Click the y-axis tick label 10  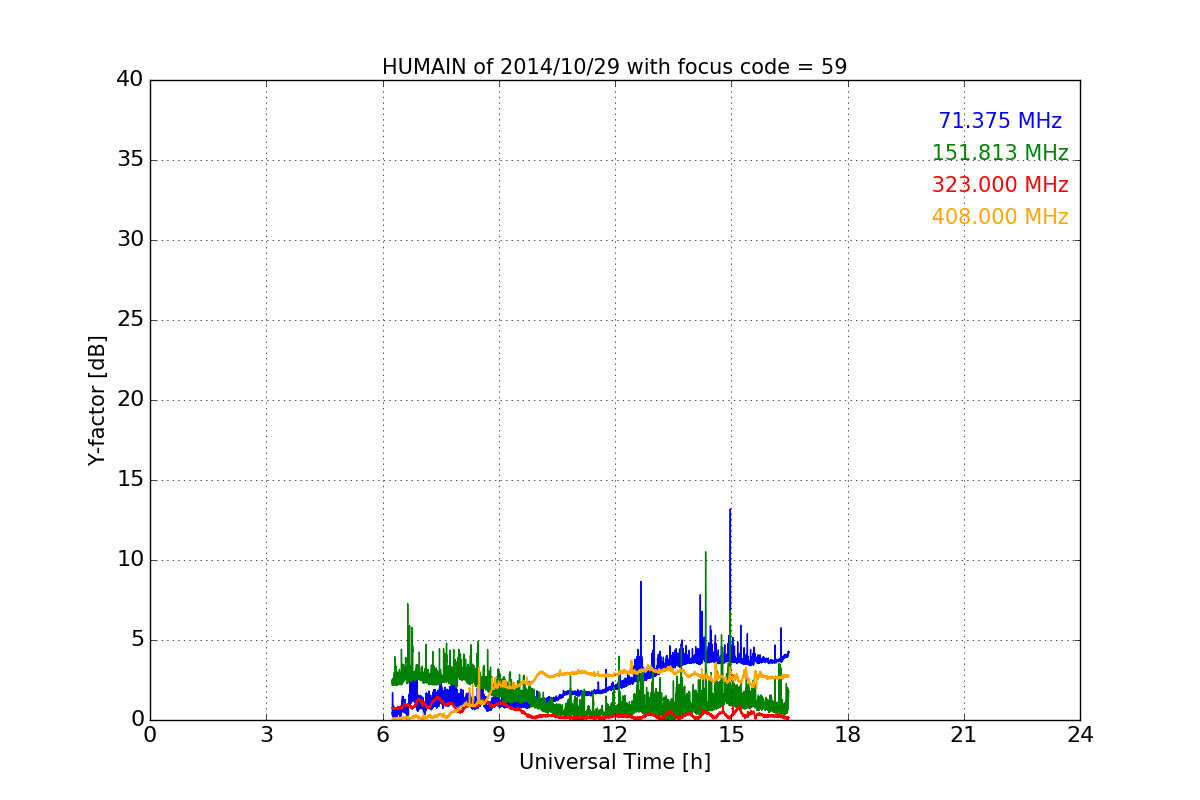(x=130, y=560)
